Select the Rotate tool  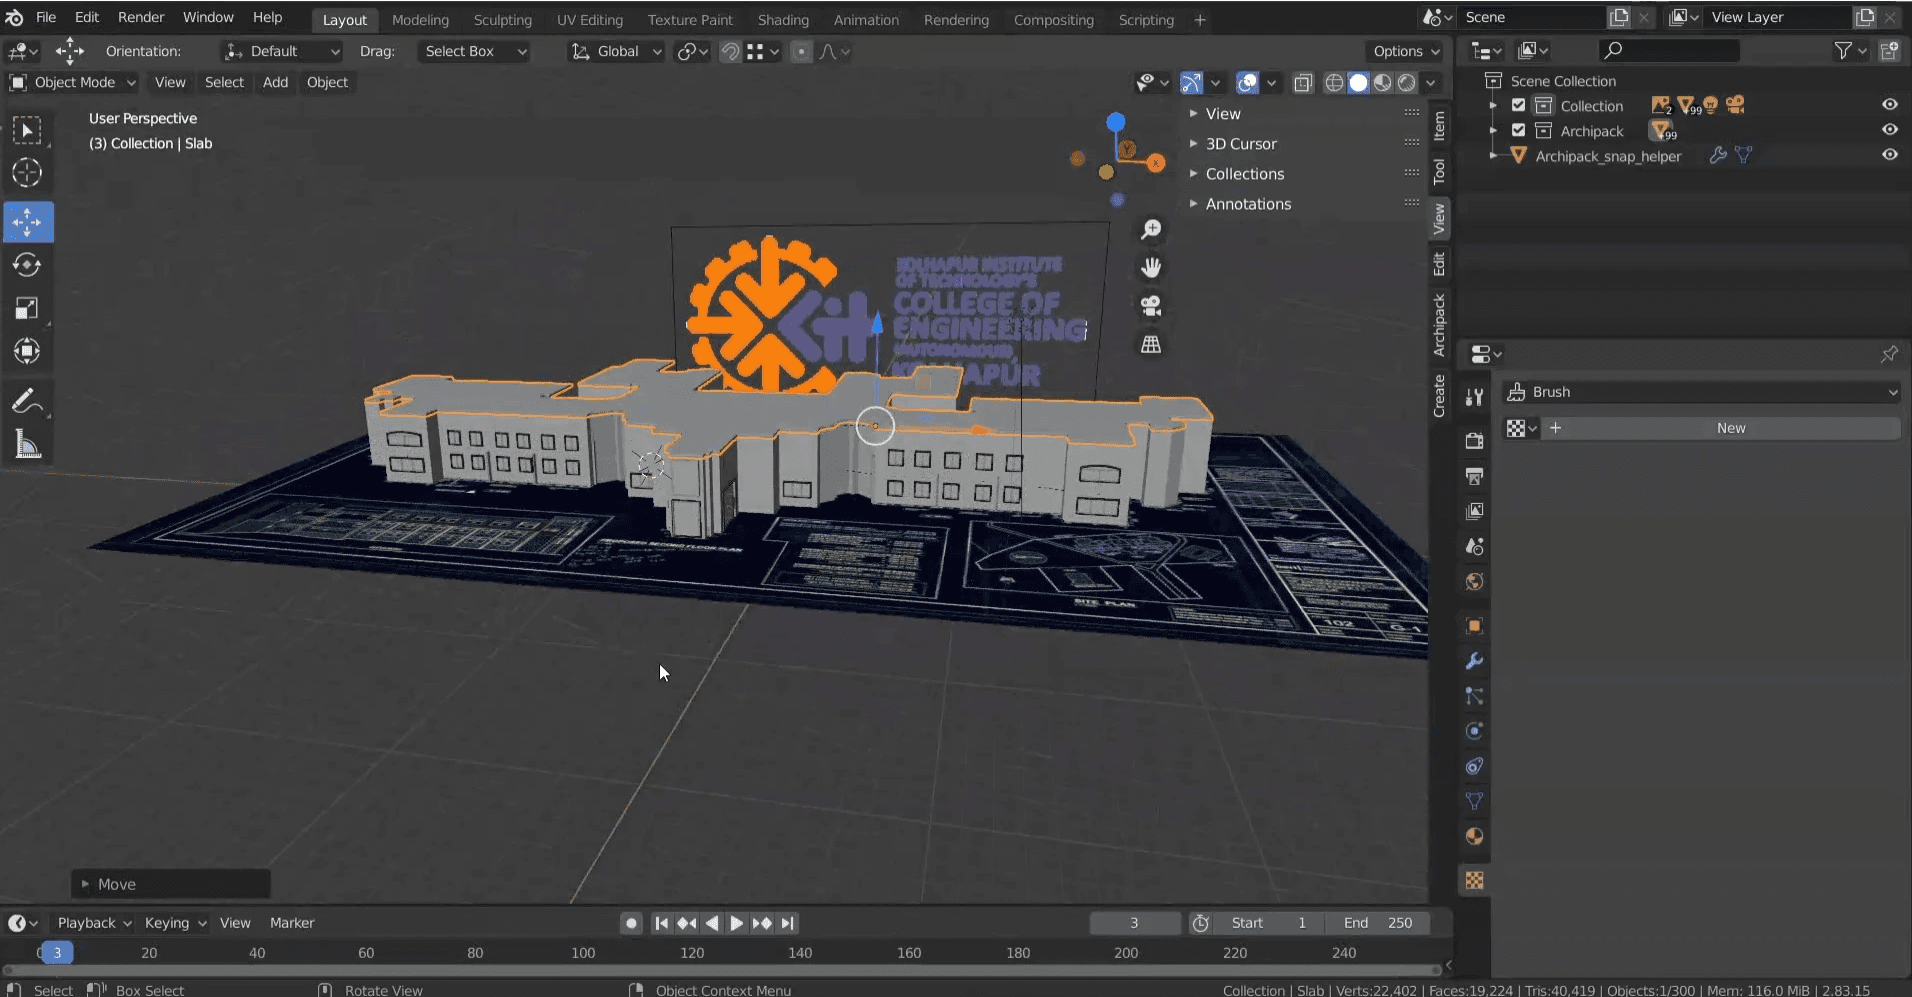(27, 265)
